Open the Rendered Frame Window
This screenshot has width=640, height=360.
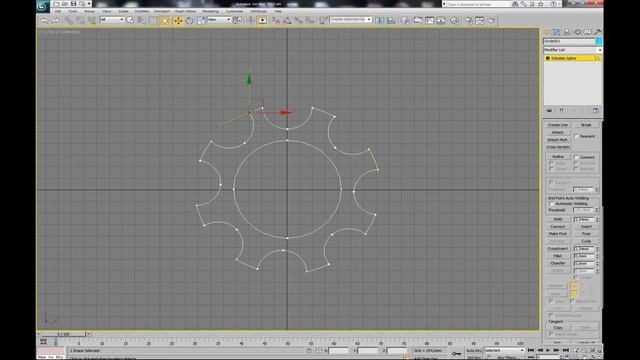point(480,20)
